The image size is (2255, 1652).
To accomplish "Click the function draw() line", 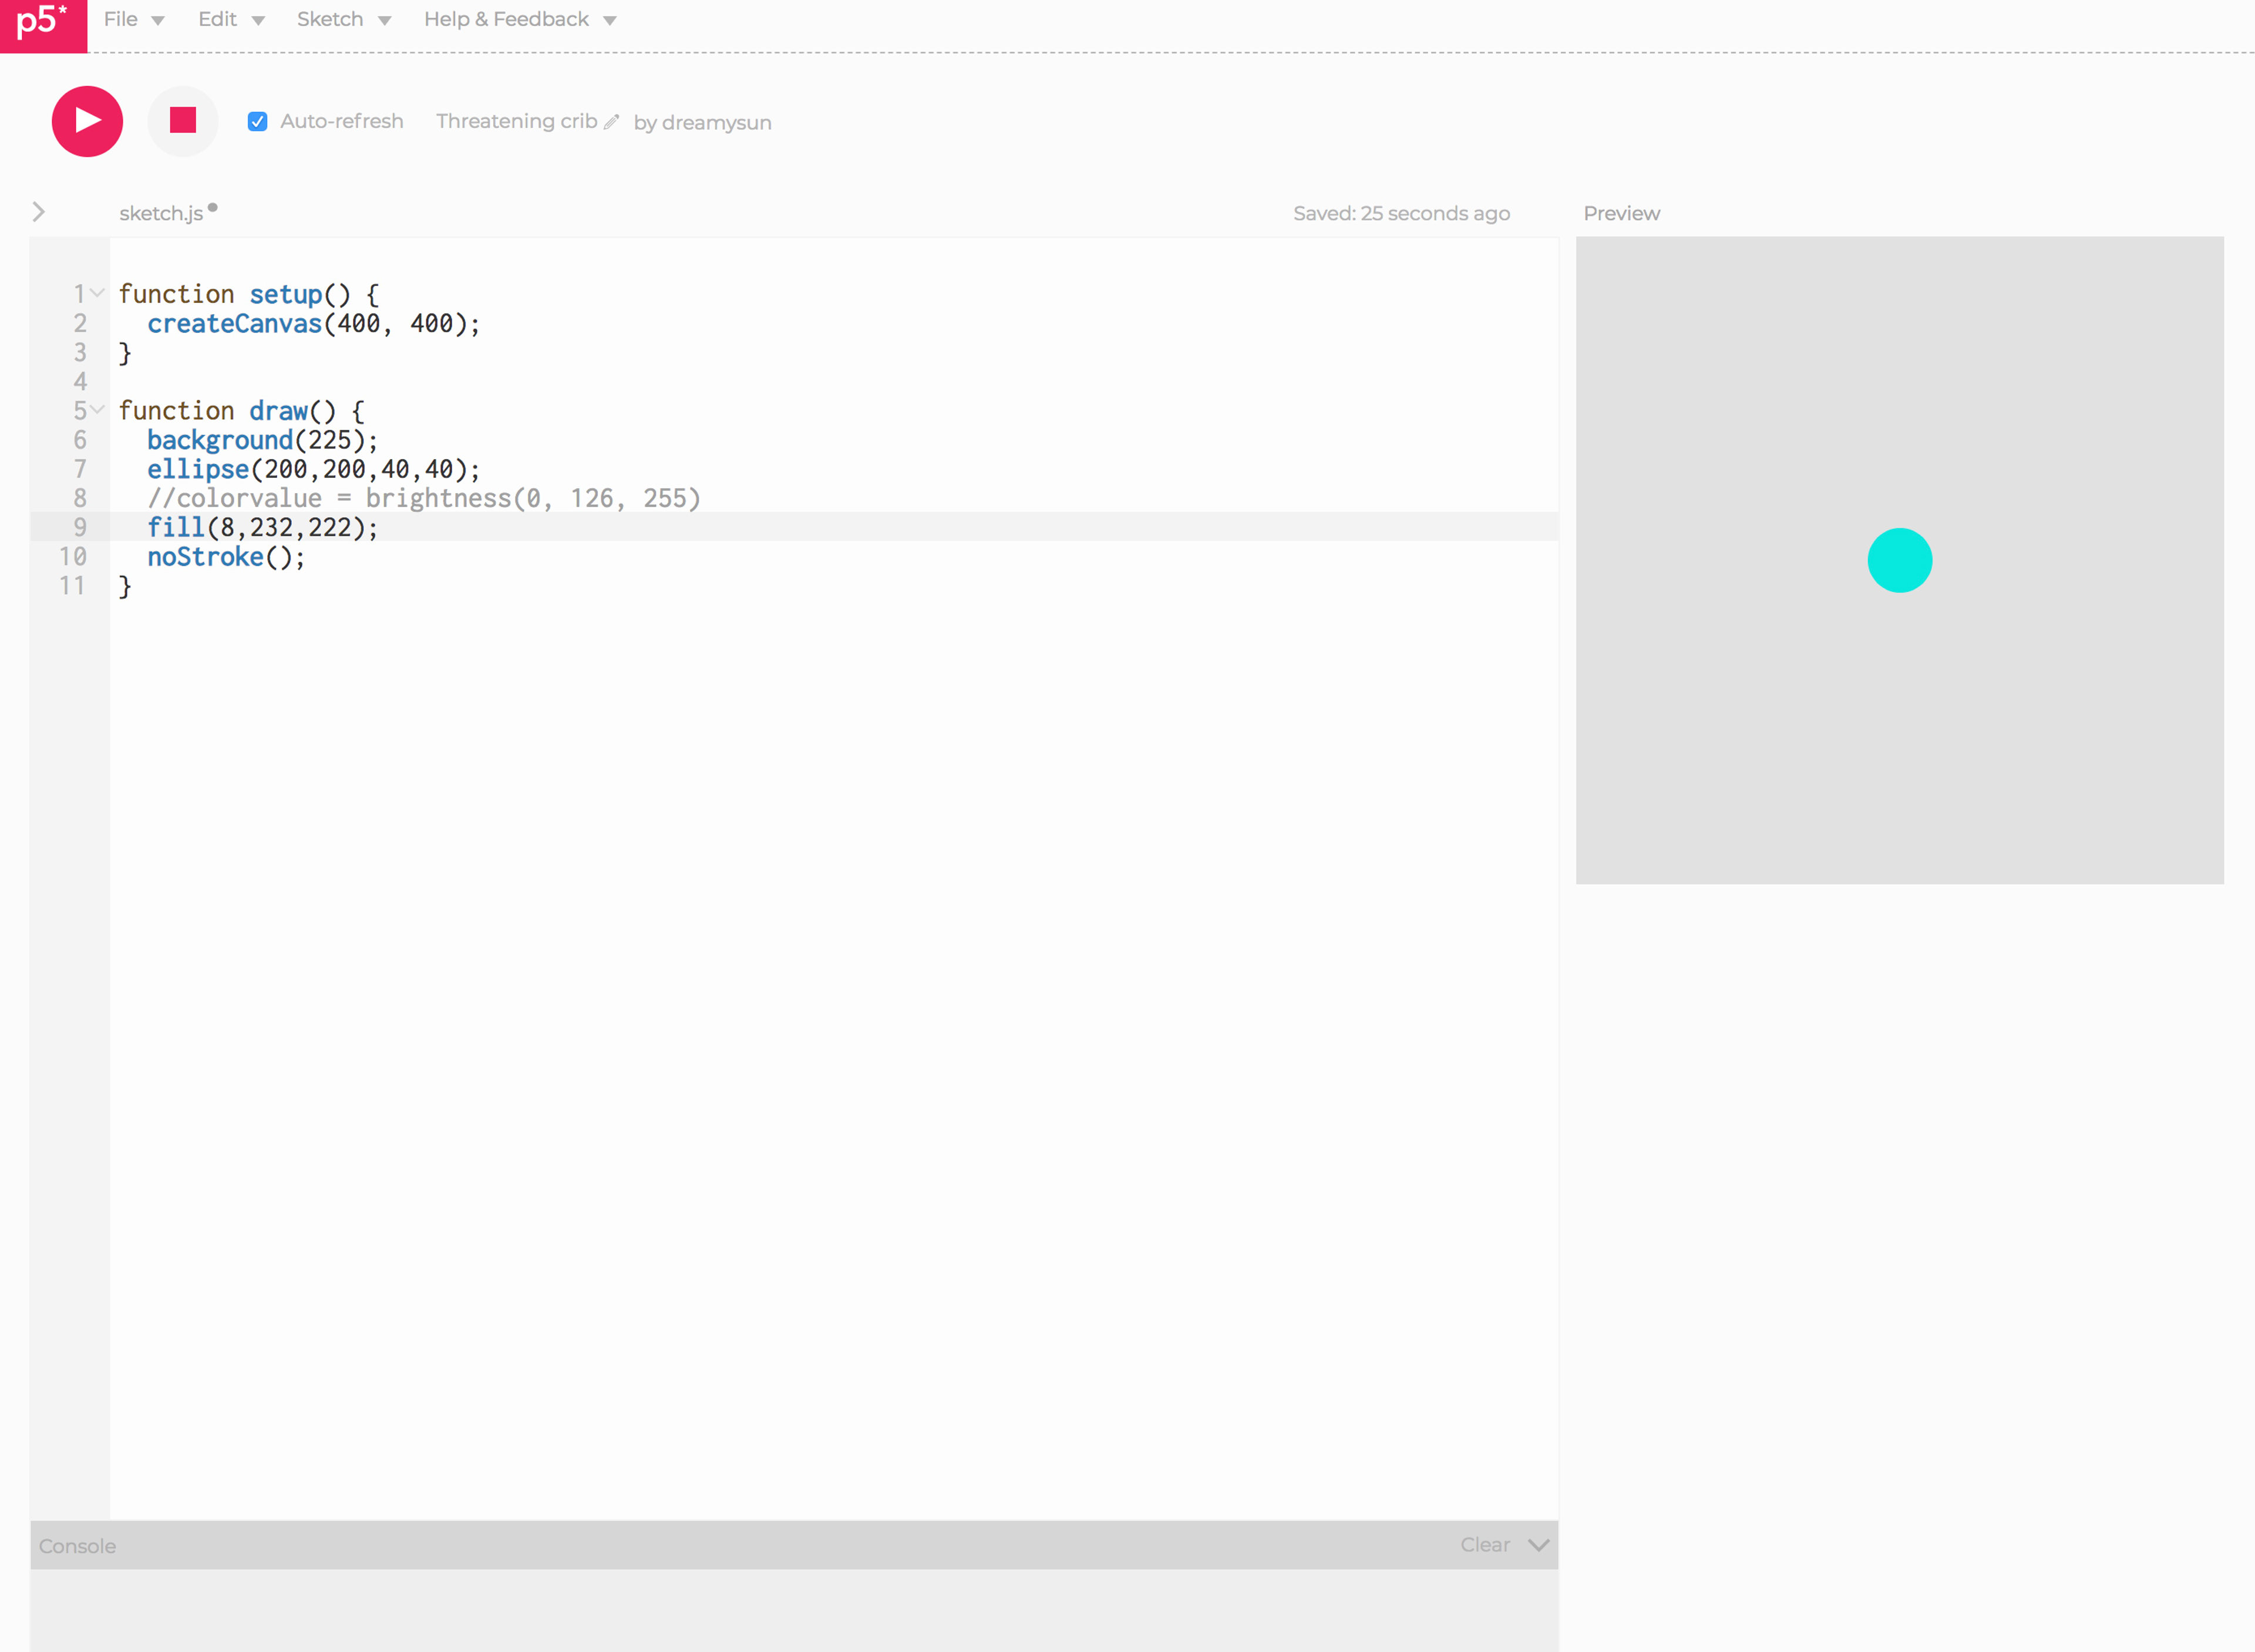I will tap(241, 411).
